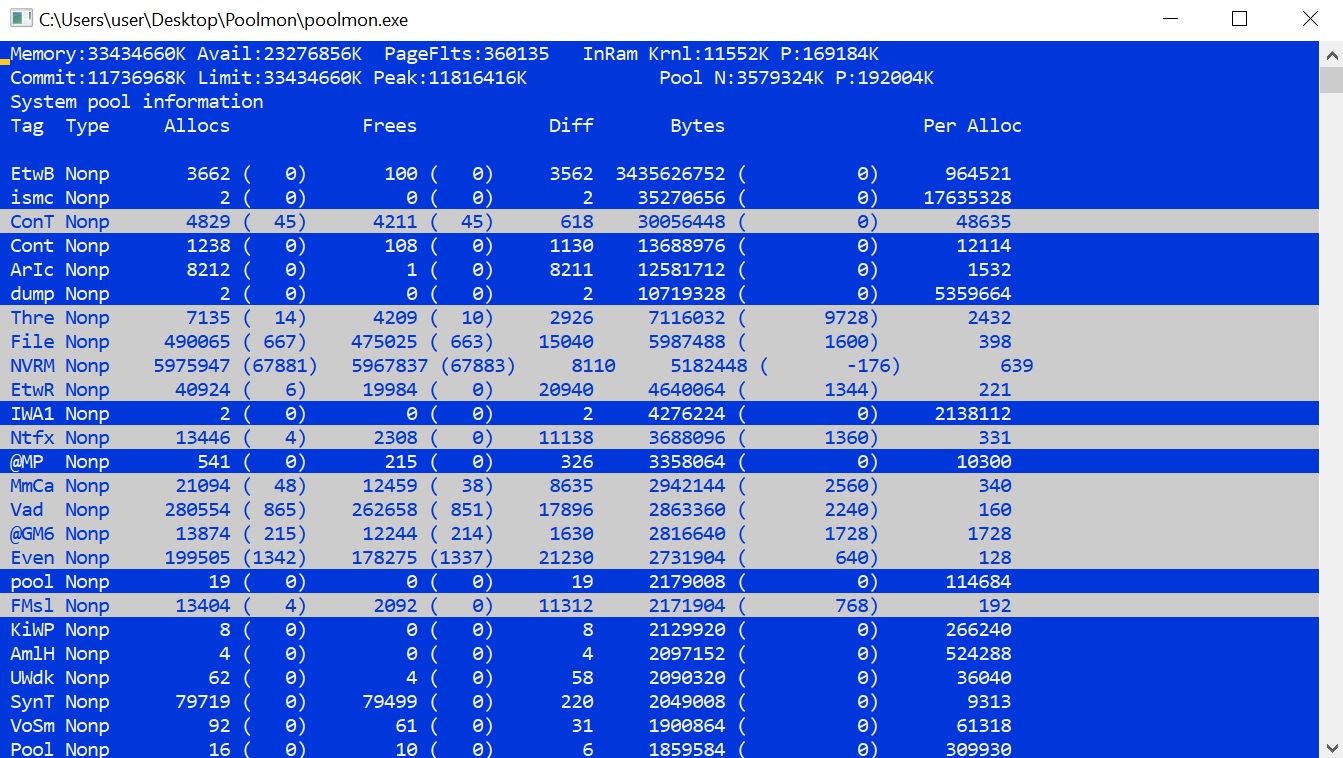Click the File frees count 475025
Viewport: 1343px width, 758px height.
click(384, 342)
